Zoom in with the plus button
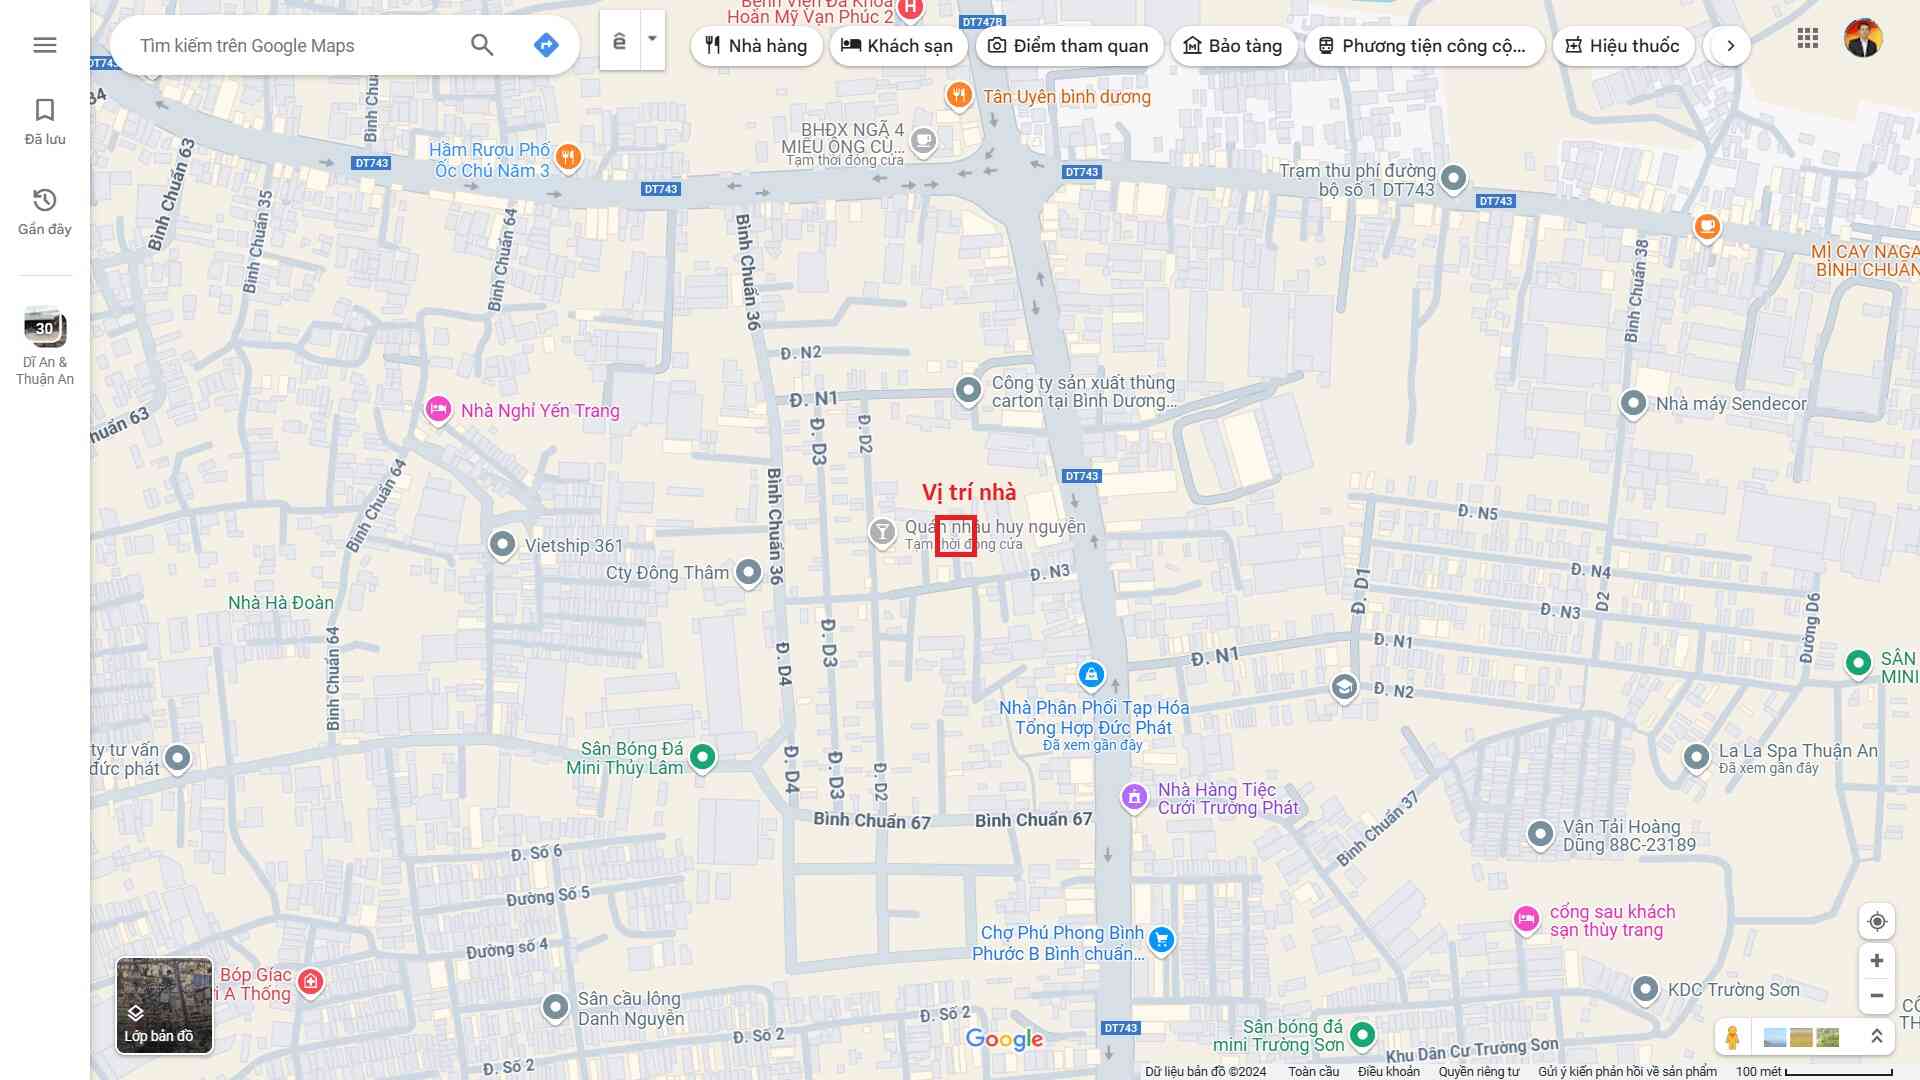 (1877, 961)
